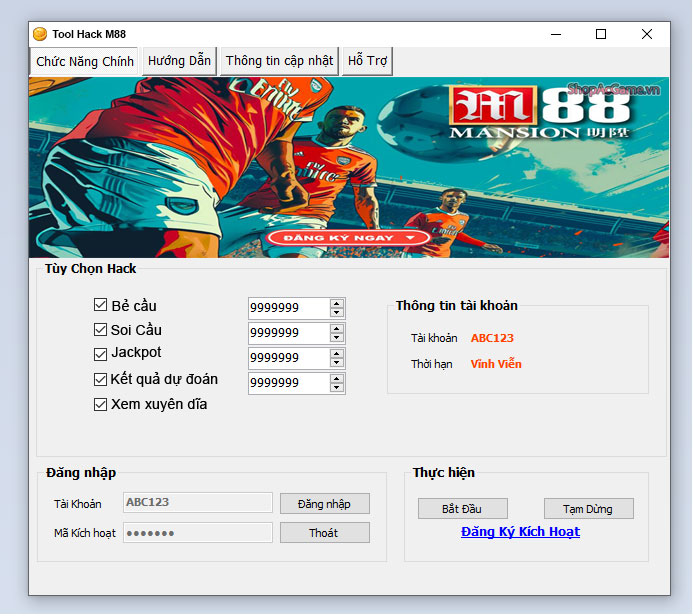Decrease the Bẻ cầu spinner value
The height and width of the screenshot is (616, 693).
(x=337, y=312)
